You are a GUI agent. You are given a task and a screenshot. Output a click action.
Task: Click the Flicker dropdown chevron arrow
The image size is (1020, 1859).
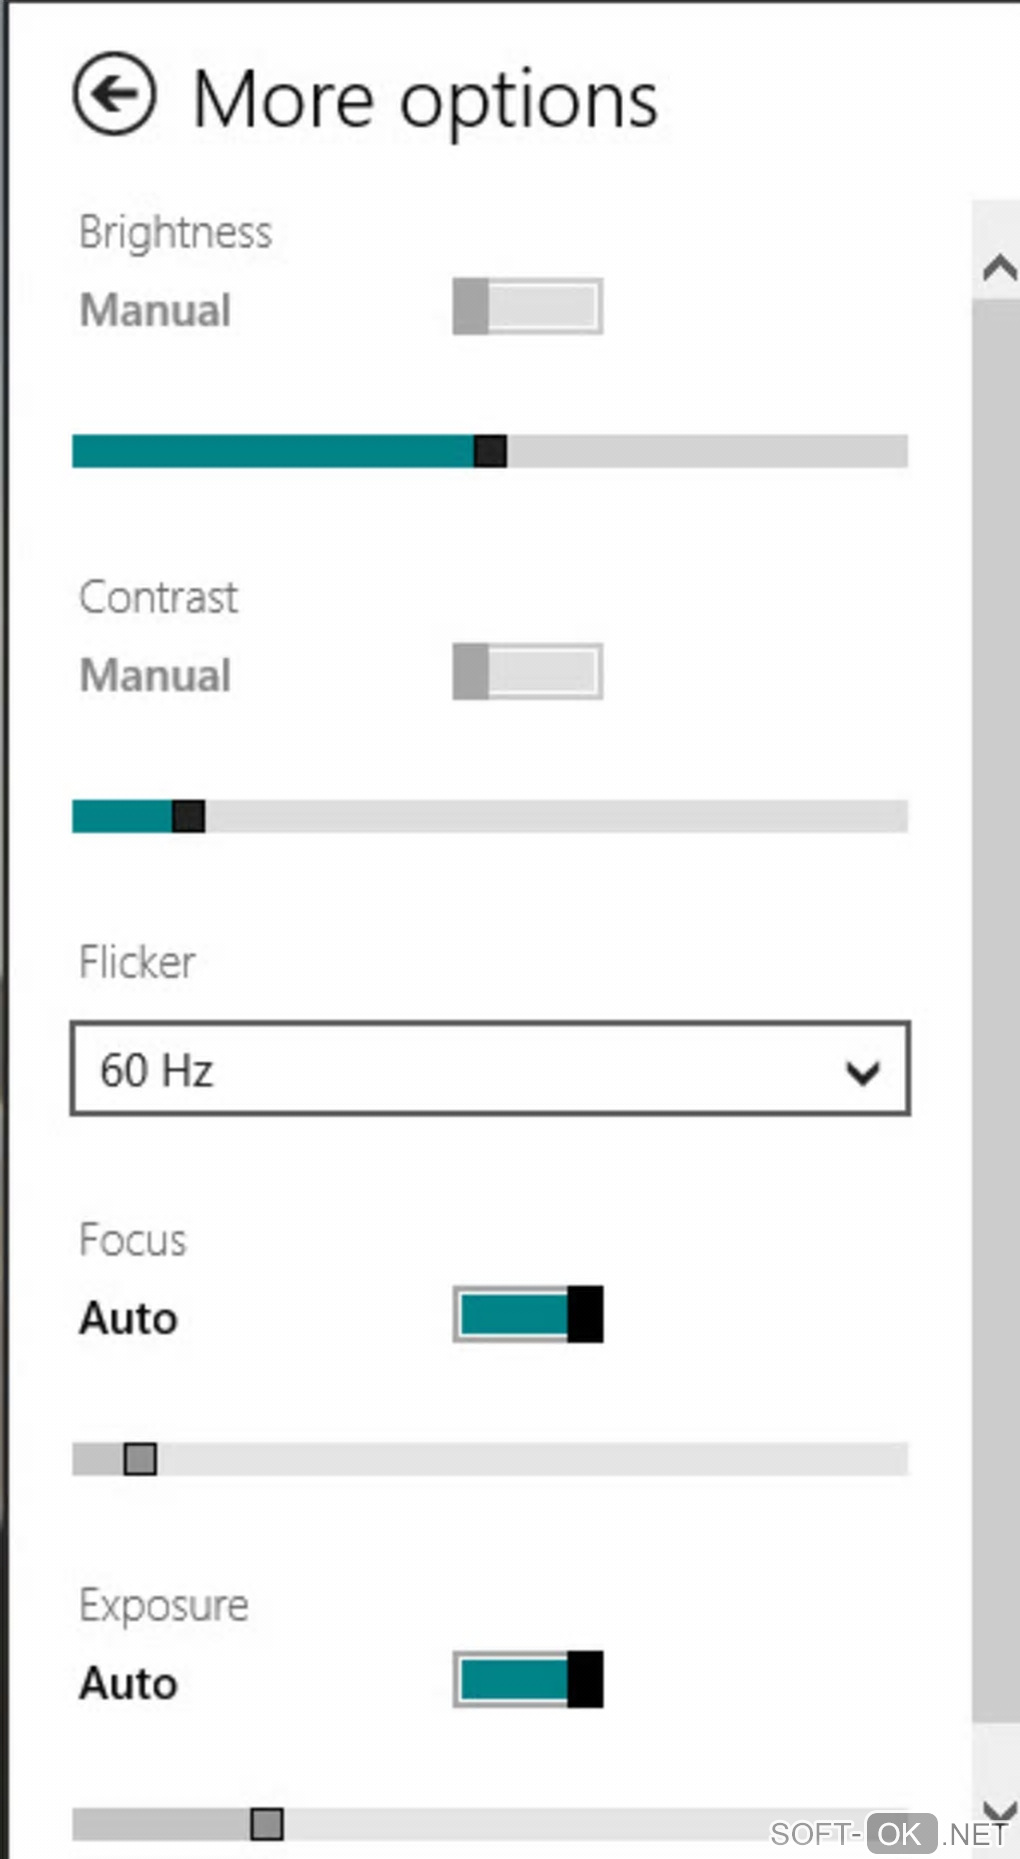click(862, 1072)
